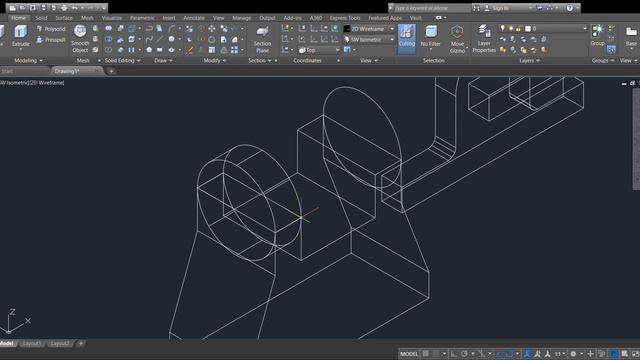Expand the Modify panel
This screenshot has height=360, width=640.
[x=215, y=60]
